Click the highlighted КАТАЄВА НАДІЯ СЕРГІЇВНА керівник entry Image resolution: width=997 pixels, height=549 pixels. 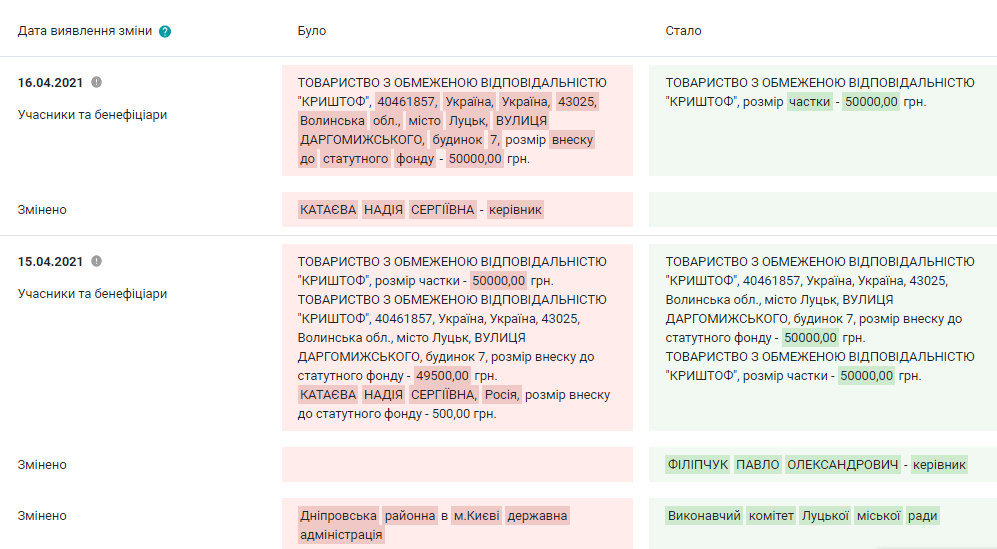pyautogui.click(x=421, y=210)
